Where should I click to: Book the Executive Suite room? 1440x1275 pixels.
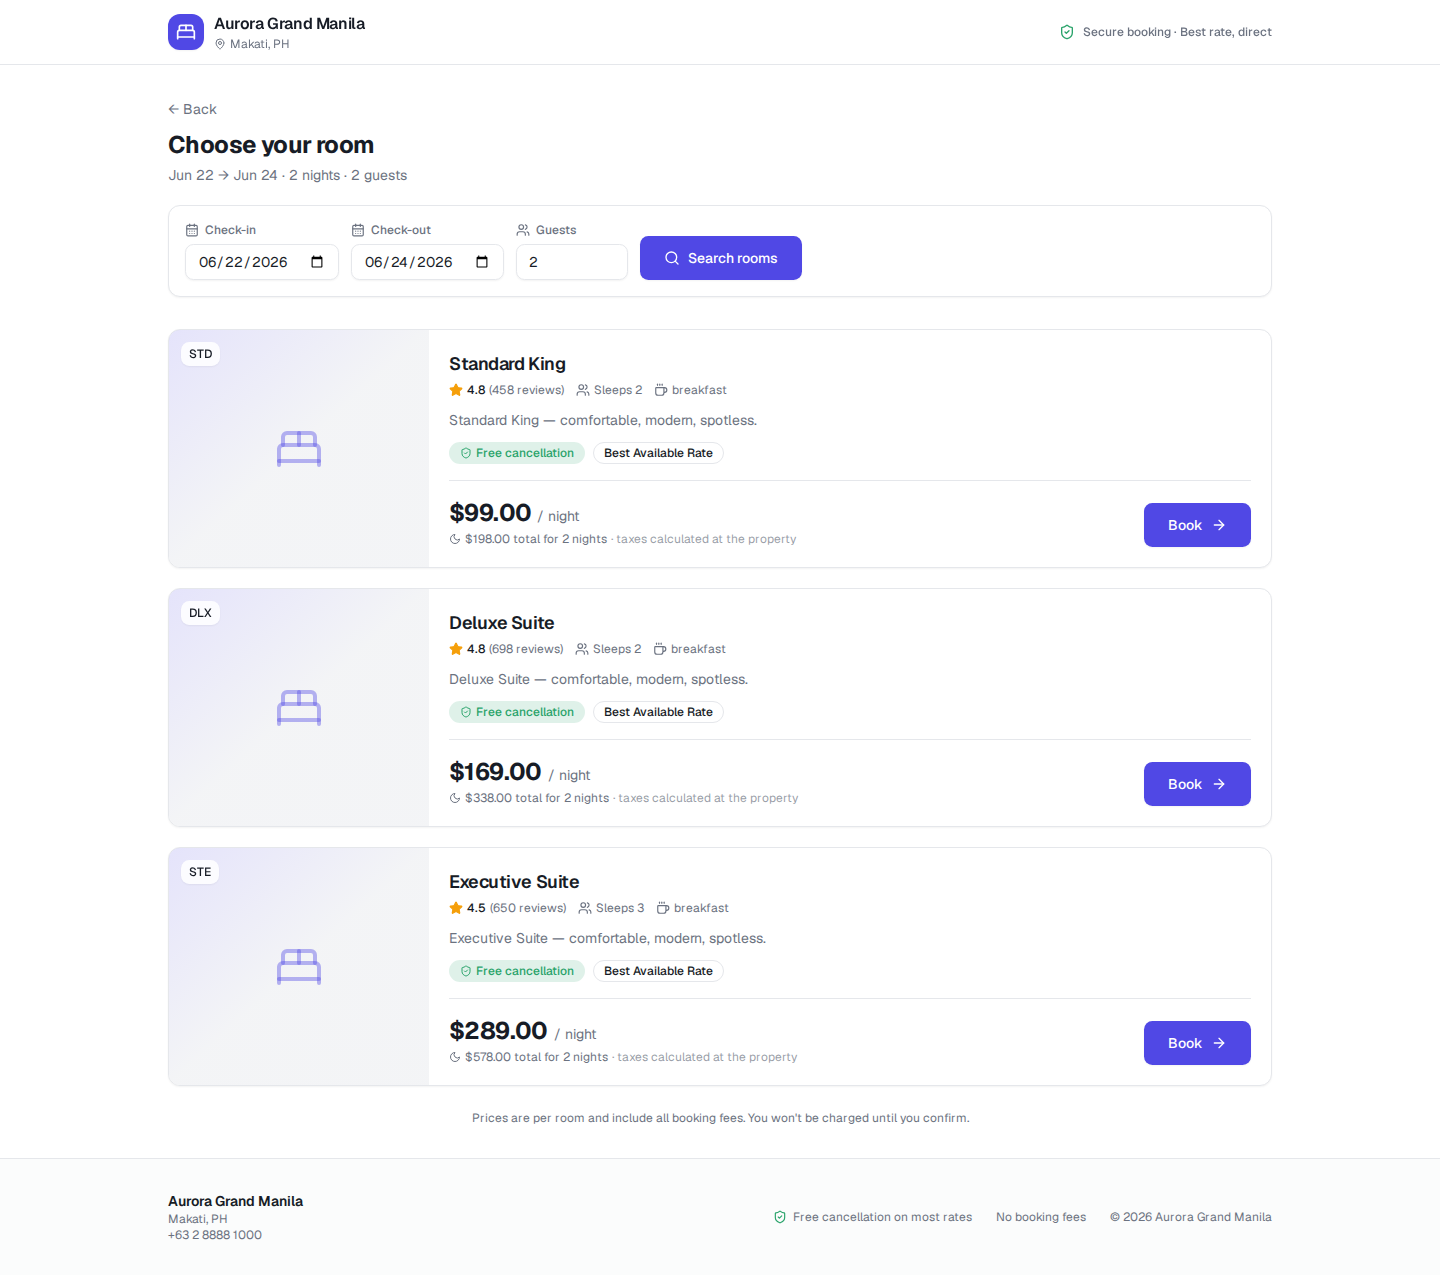[1197, 1043]
